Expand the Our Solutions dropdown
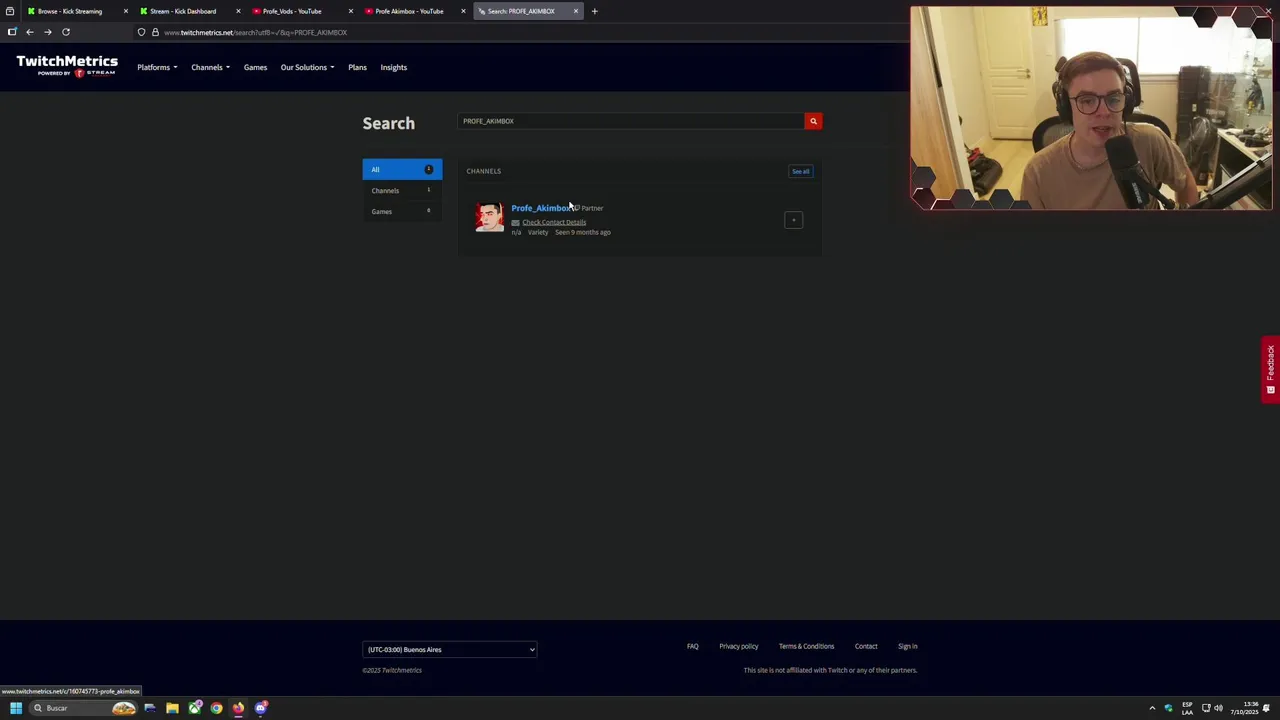The image size is (1280, 720). pyautogui.click(x=307, y=67)
